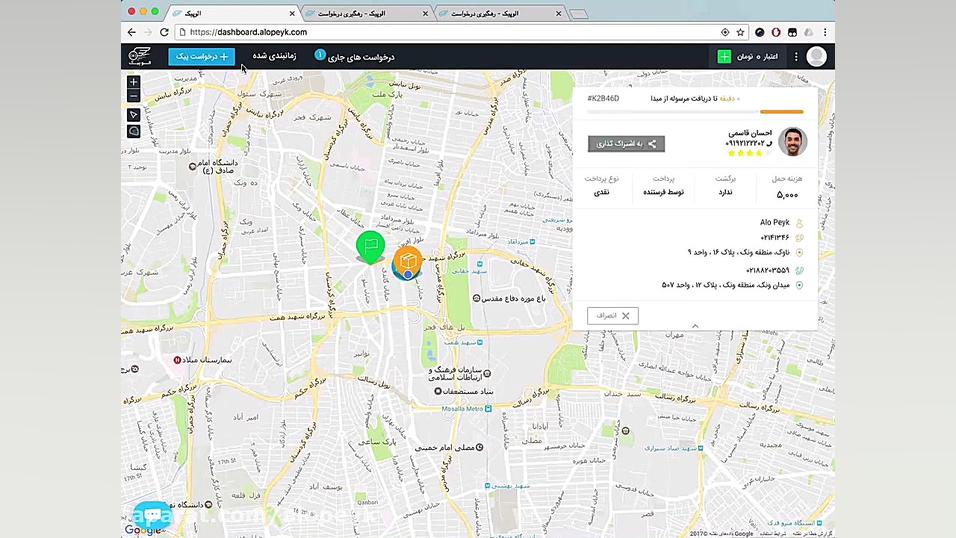Viewport: 956px width, 538px height.
Task: Click the red Opera-style extension icon
Action: (776, 32)
